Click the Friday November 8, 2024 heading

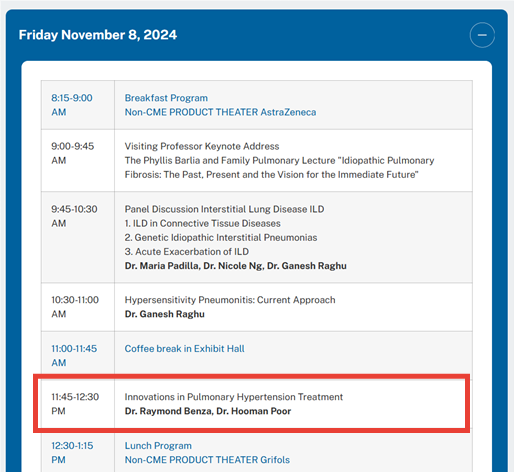pyautogui.click(x=98, y=35)
